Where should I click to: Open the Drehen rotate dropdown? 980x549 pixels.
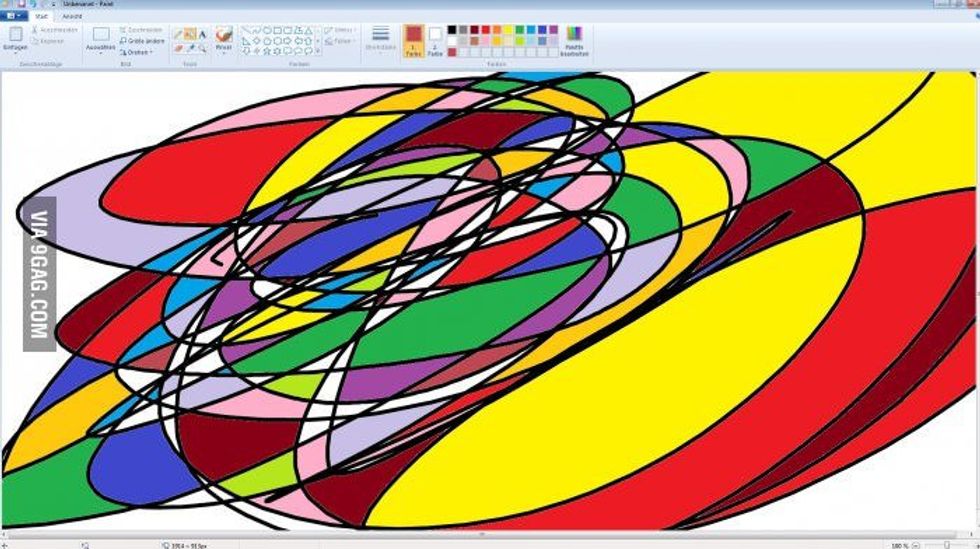(137, 52)
